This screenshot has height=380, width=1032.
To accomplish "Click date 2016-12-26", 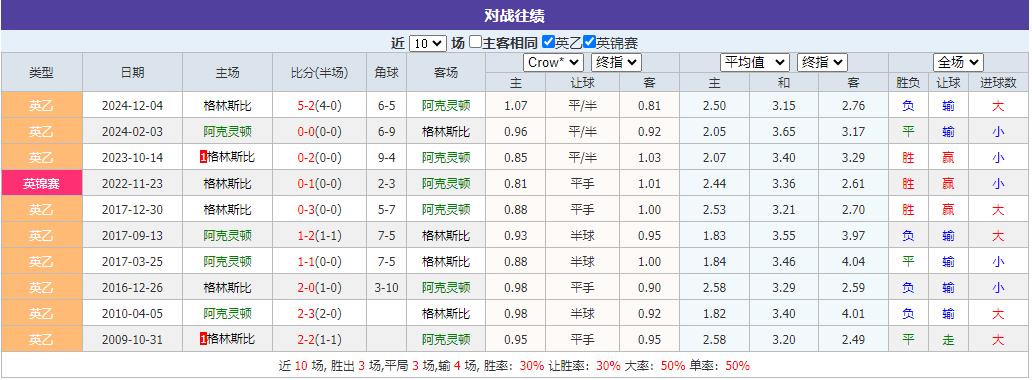I will coord(132,287).
